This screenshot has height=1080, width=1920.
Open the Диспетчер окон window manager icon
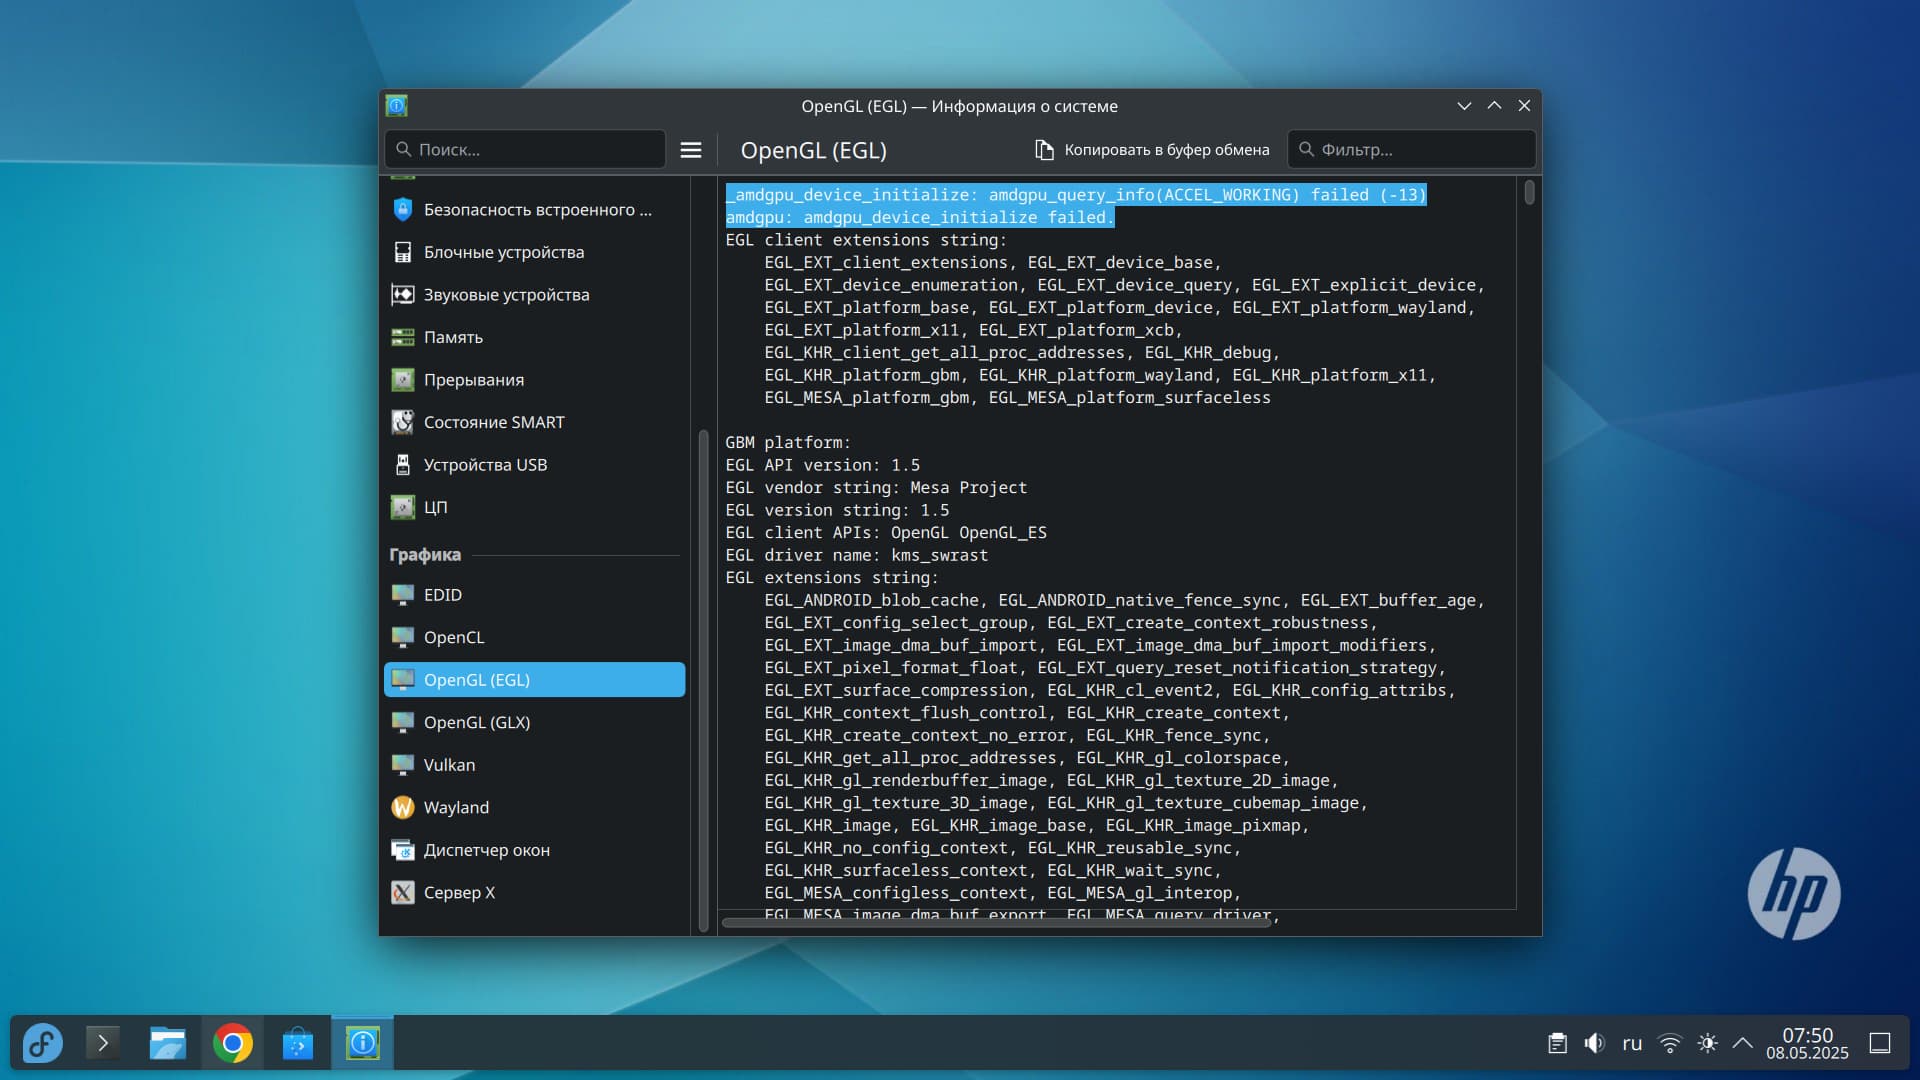click(x=403, y=850)
